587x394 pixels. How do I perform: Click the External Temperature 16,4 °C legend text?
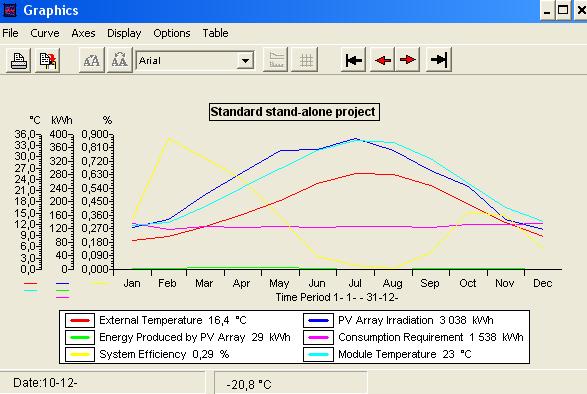(x=173, y=321)
